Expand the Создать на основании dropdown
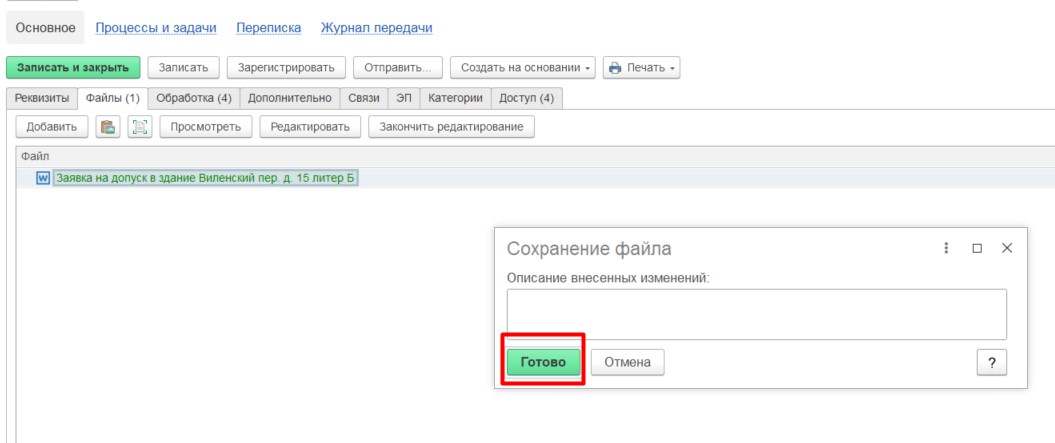This screenshot has width=1055, height=443. 523,67
